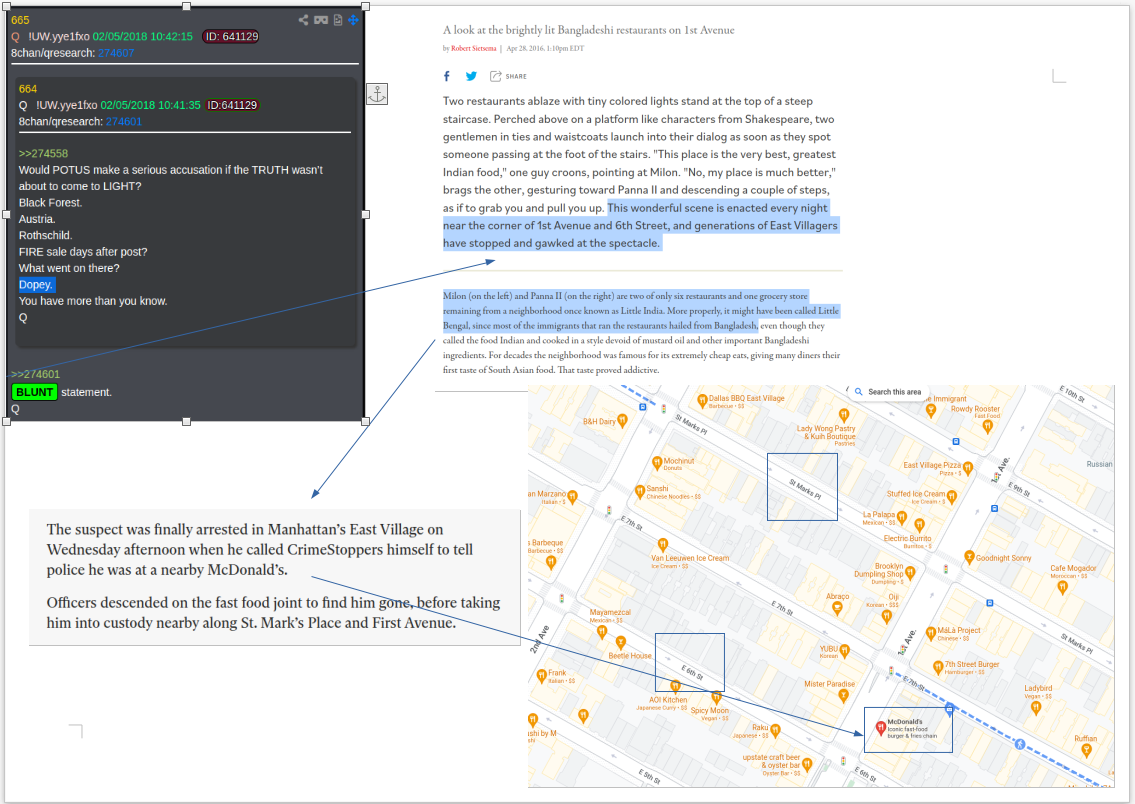The image size is (1135, 804).
Task: Click the ID:641129 badge in post 664
Action: pos(232,105)
